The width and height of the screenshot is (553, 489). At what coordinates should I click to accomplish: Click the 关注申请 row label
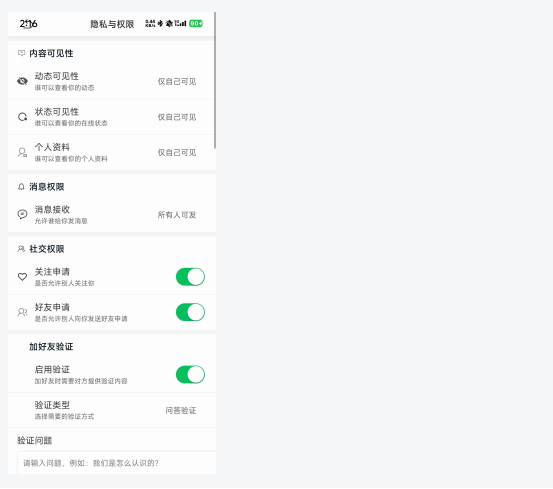click(x=52, y=272)
